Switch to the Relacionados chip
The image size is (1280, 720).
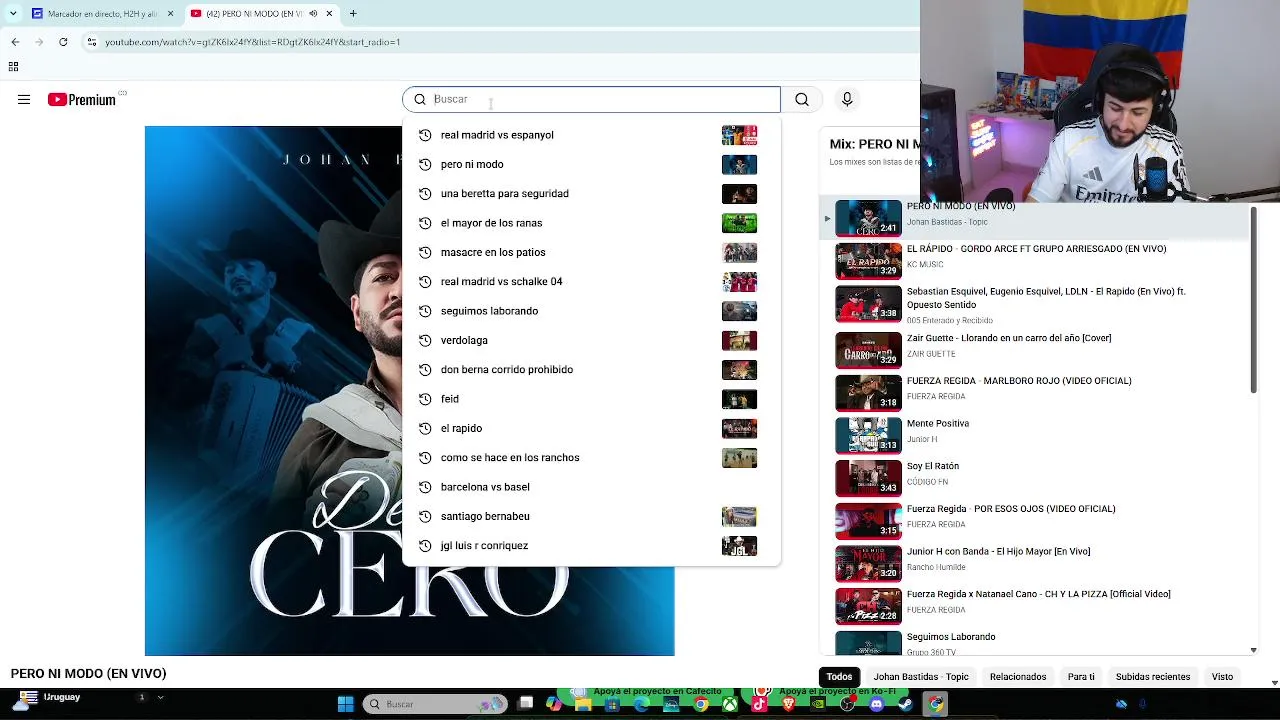point(1018,677)
